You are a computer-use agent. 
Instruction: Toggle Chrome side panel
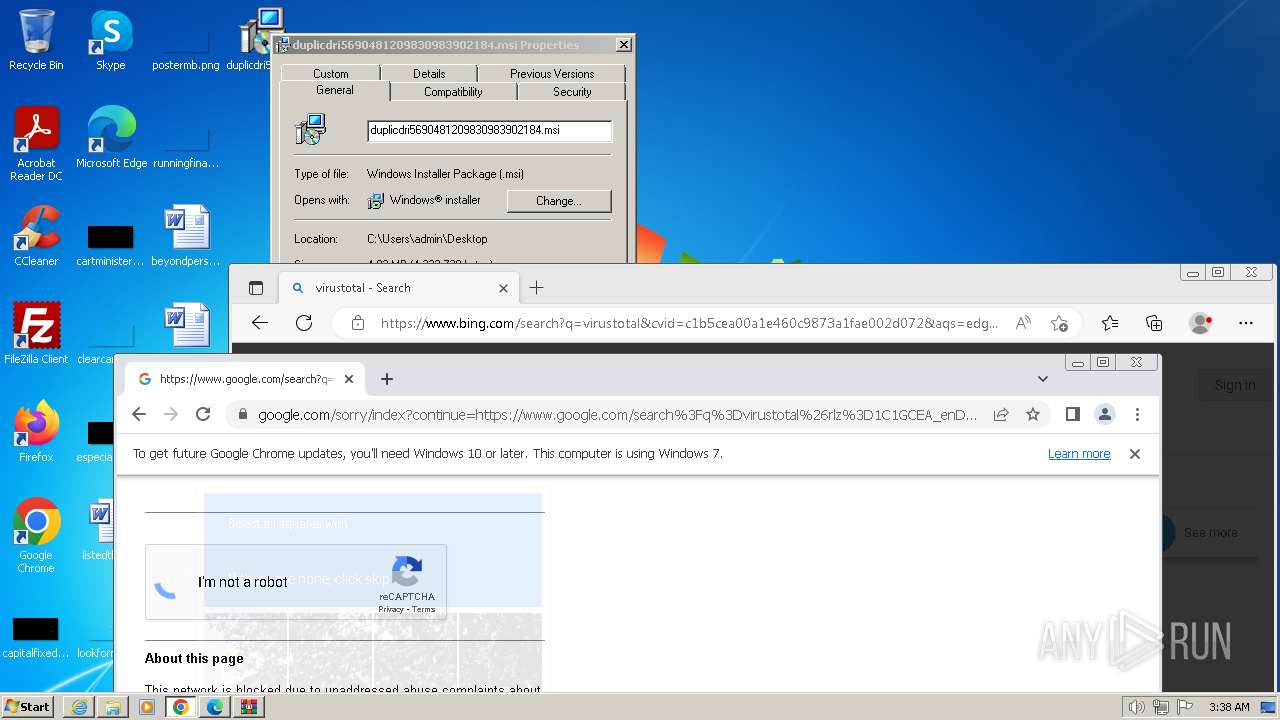(x=1073, y=414)
